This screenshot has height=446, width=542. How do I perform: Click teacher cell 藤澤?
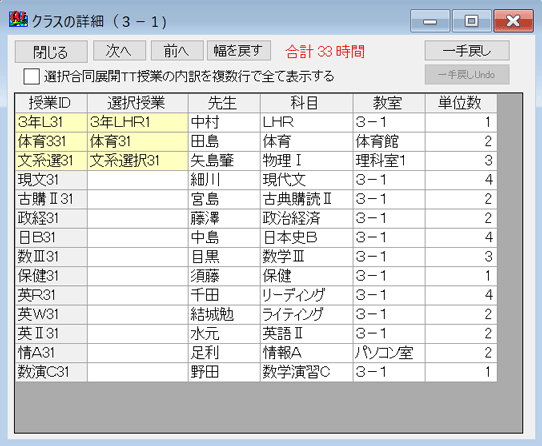[x=224, y=218]
